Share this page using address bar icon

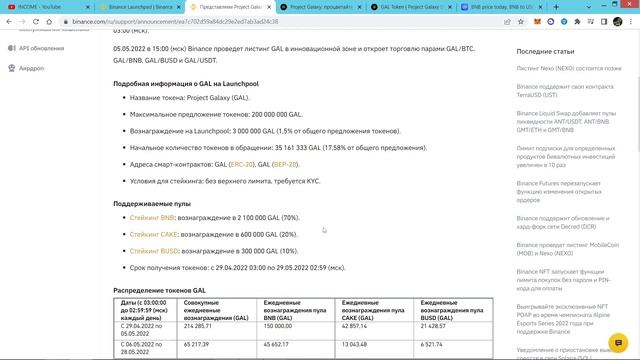pos(507,22)
